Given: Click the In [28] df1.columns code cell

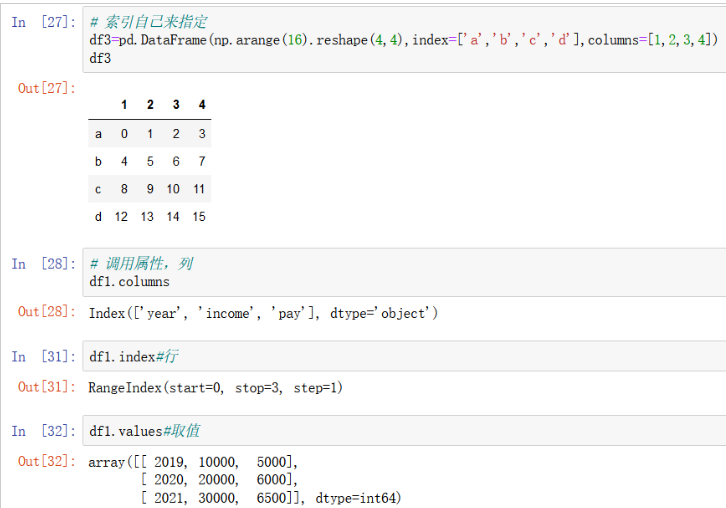Looking at the screenshot, I should point(404,272).
